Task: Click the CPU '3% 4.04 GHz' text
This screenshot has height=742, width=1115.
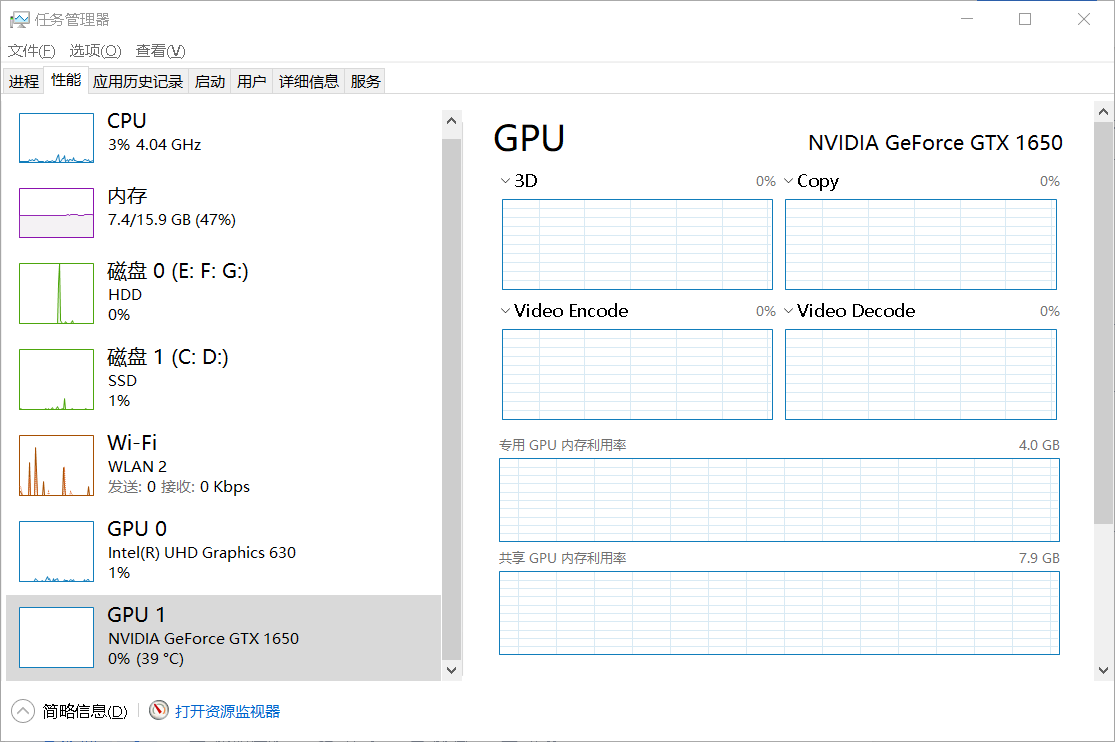Action: (154, 144)
